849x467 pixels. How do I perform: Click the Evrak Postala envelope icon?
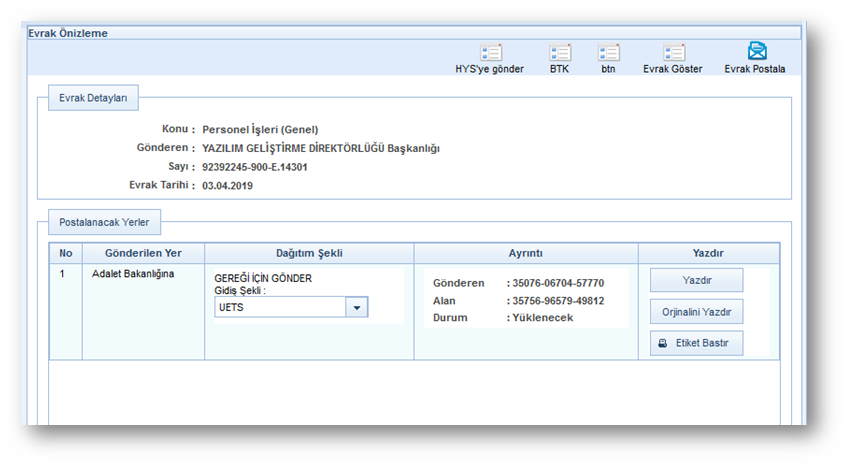click(x=757, y=51)
